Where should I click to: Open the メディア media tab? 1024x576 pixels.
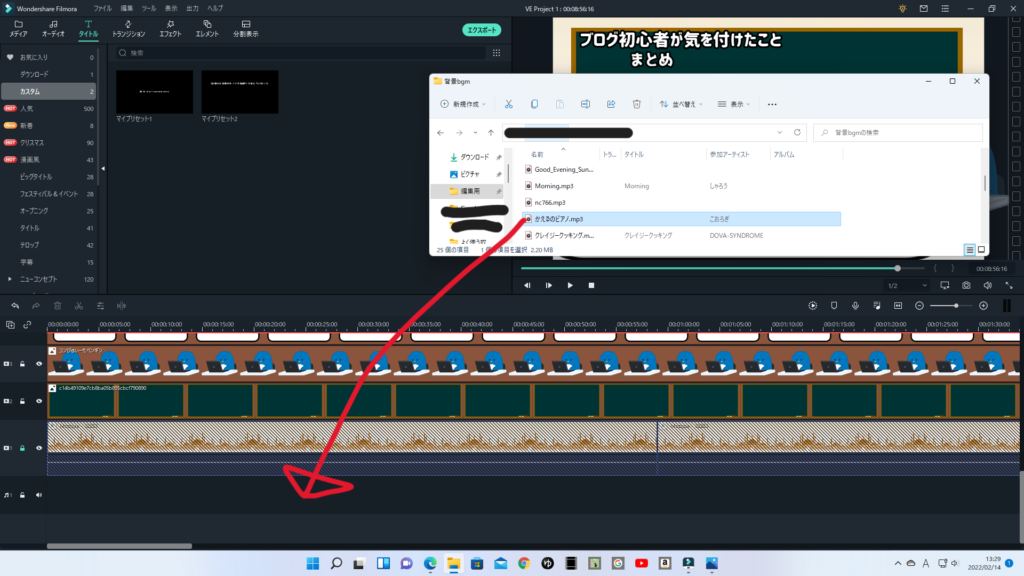pyautogui.click(x=18, y=29)
